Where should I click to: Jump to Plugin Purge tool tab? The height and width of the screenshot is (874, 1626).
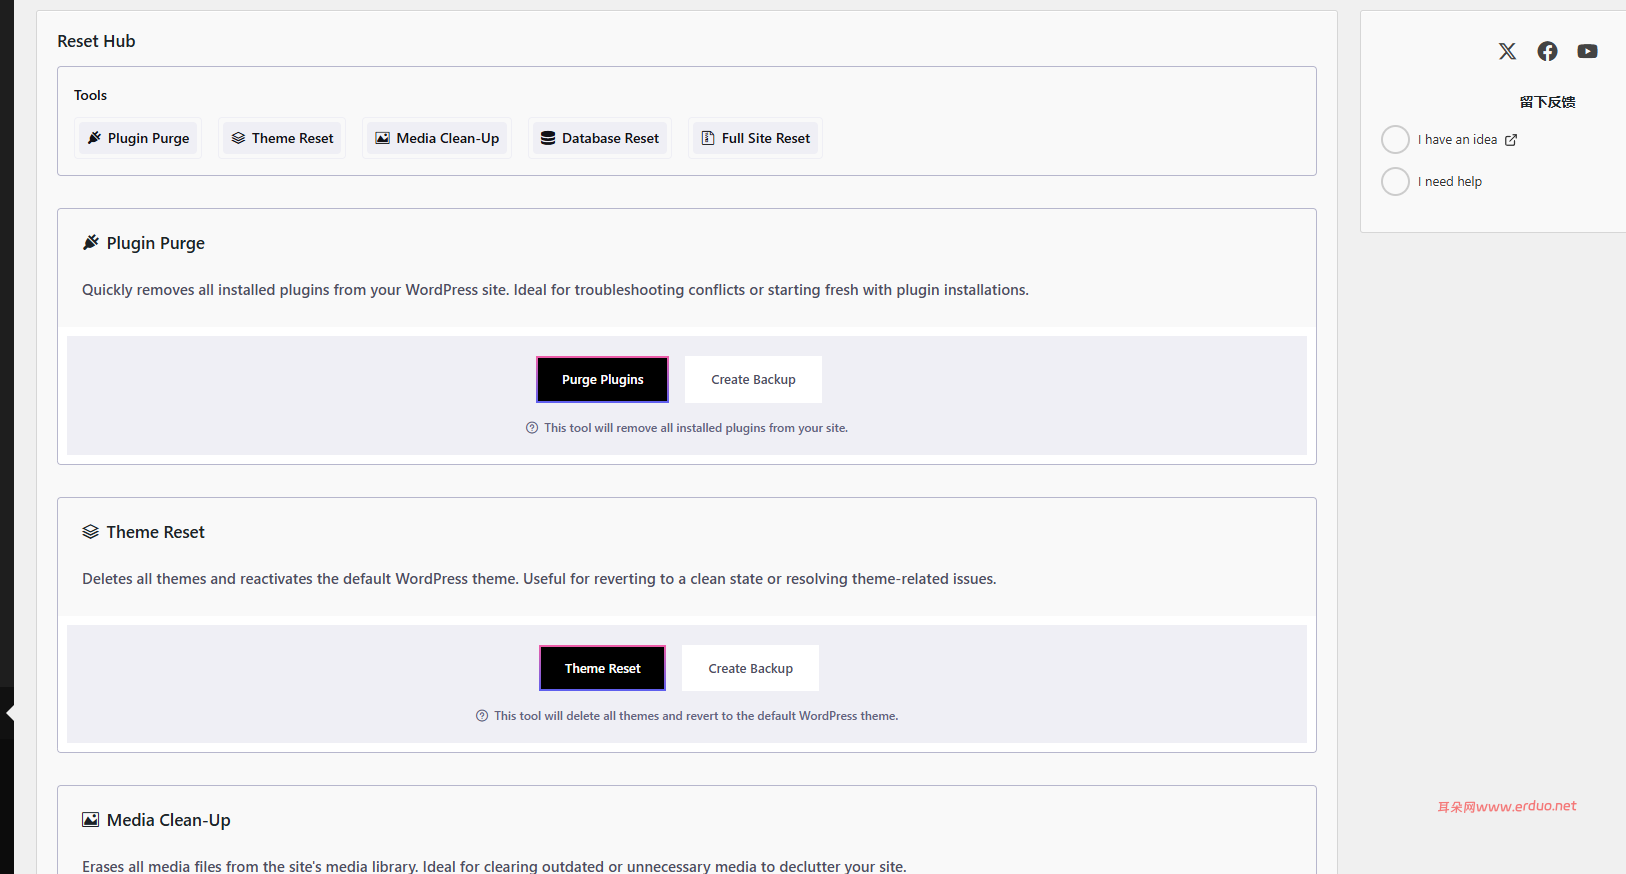(139, 138)
